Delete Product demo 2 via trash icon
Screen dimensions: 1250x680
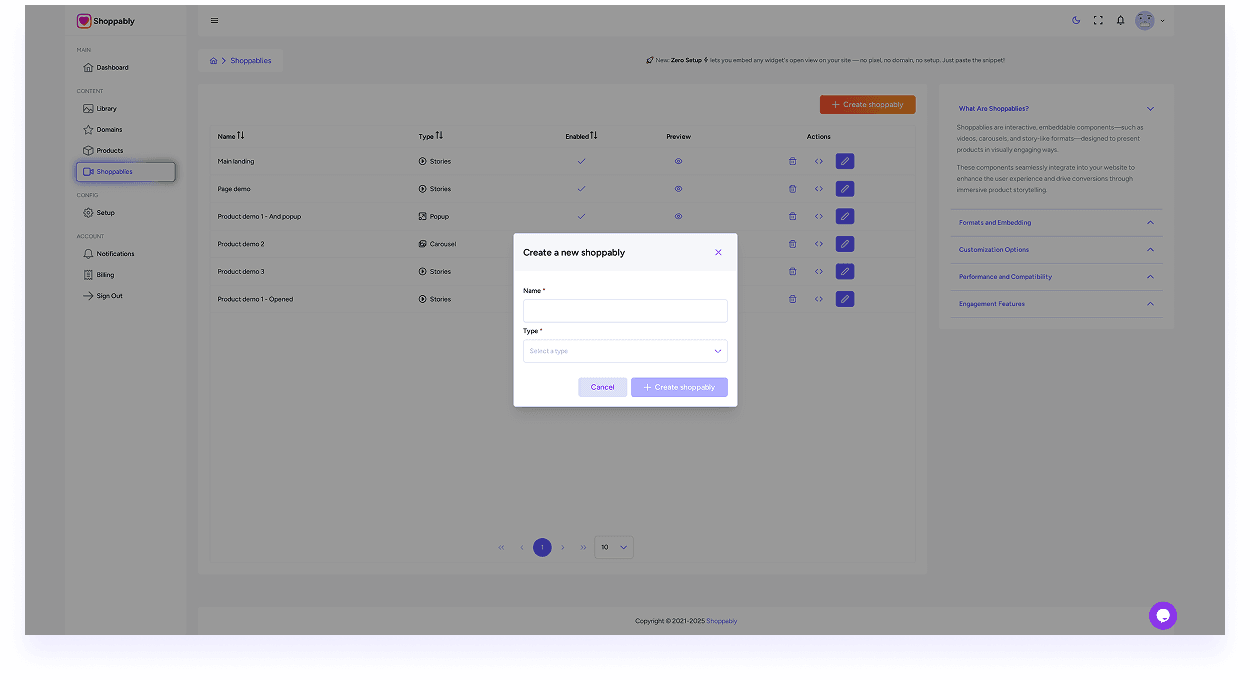tap(792, 244)
